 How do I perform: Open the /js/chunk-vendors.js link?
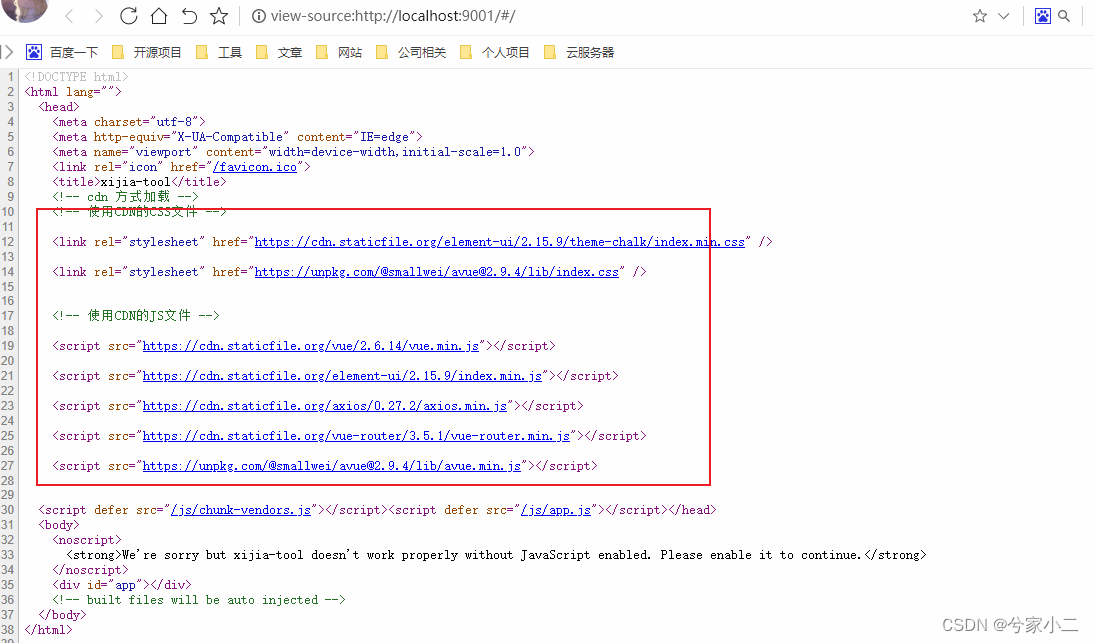click(x=241, y=510)
